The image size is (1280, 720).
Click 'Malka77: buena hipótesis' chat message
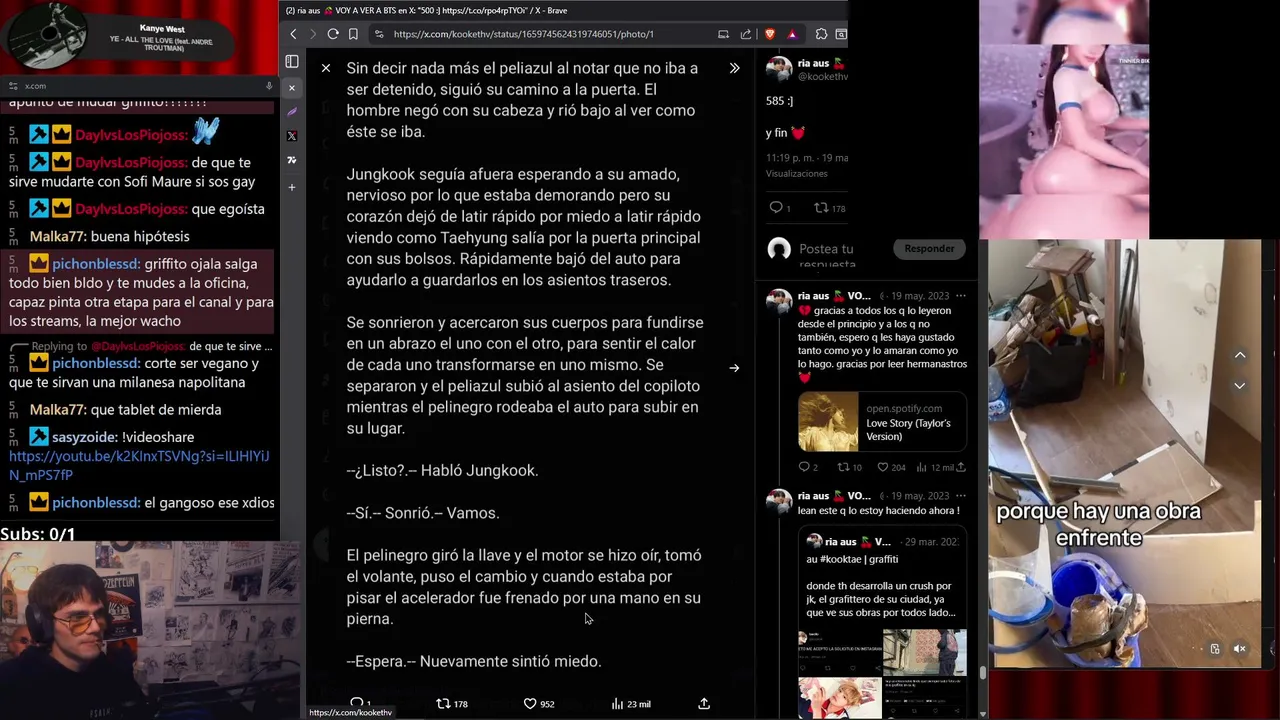point(109,236)
